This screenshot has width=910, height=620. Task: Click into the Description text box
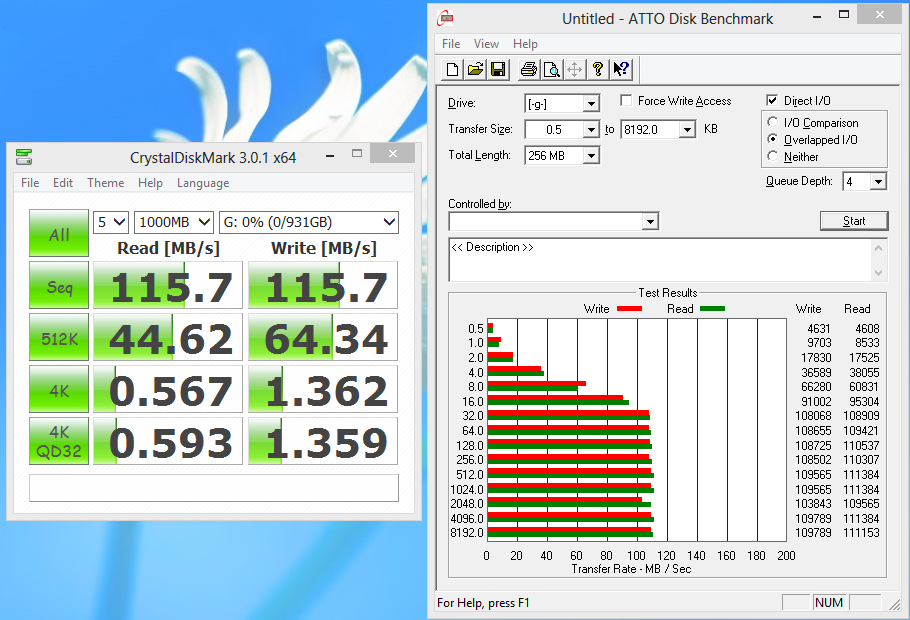(x=660, y=260)
